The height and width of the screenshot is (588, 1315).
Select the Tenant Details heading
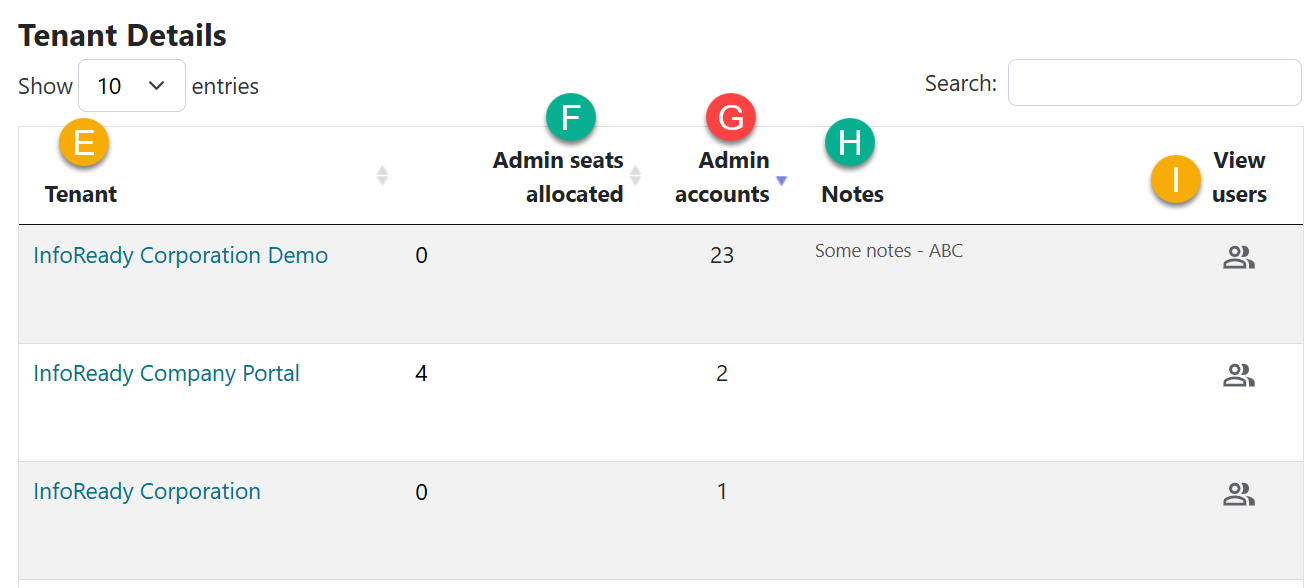pyautogui.click(x=122, y=36)
